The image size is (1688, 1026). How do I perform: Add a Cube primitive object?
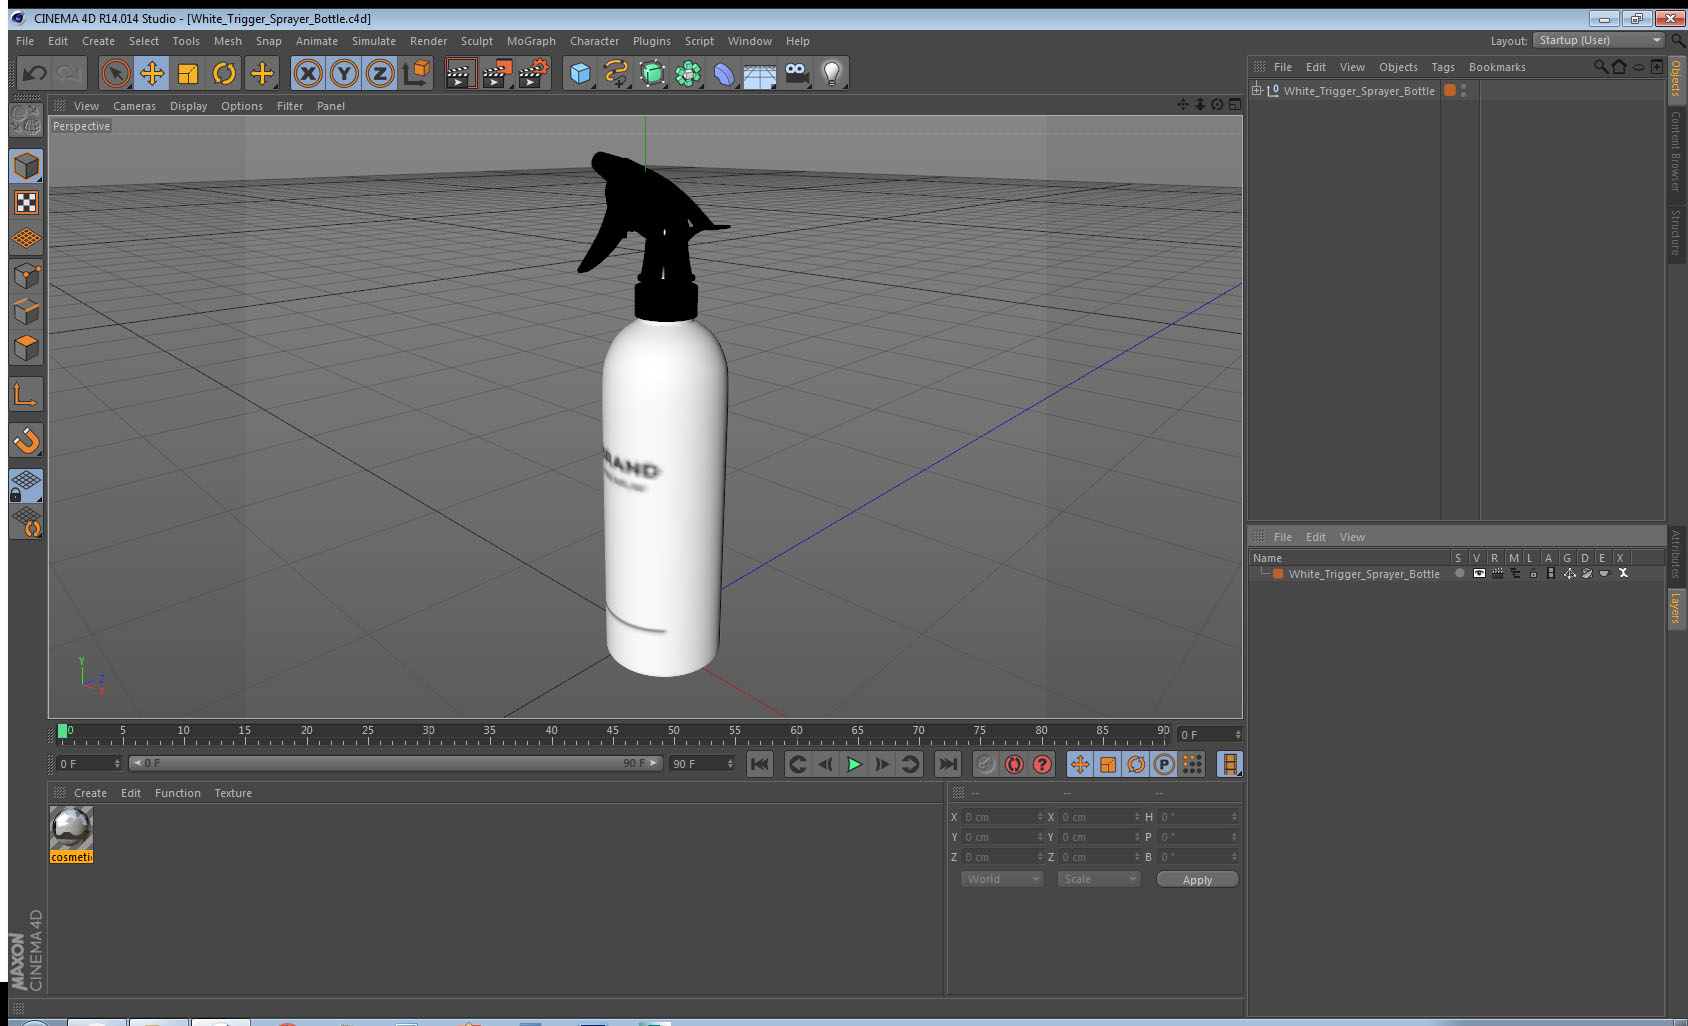coord(580,73)
